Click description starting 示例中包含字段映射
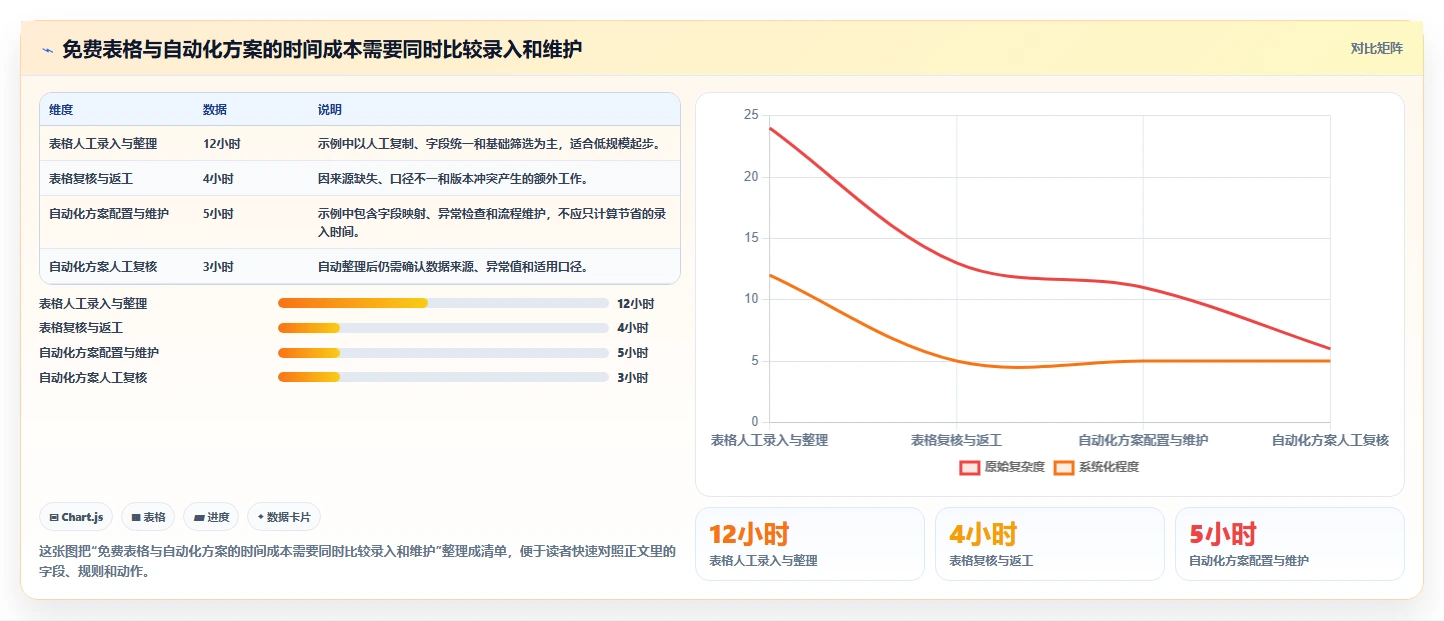The height and width of the screenshot is (621, 1444). 492,223
